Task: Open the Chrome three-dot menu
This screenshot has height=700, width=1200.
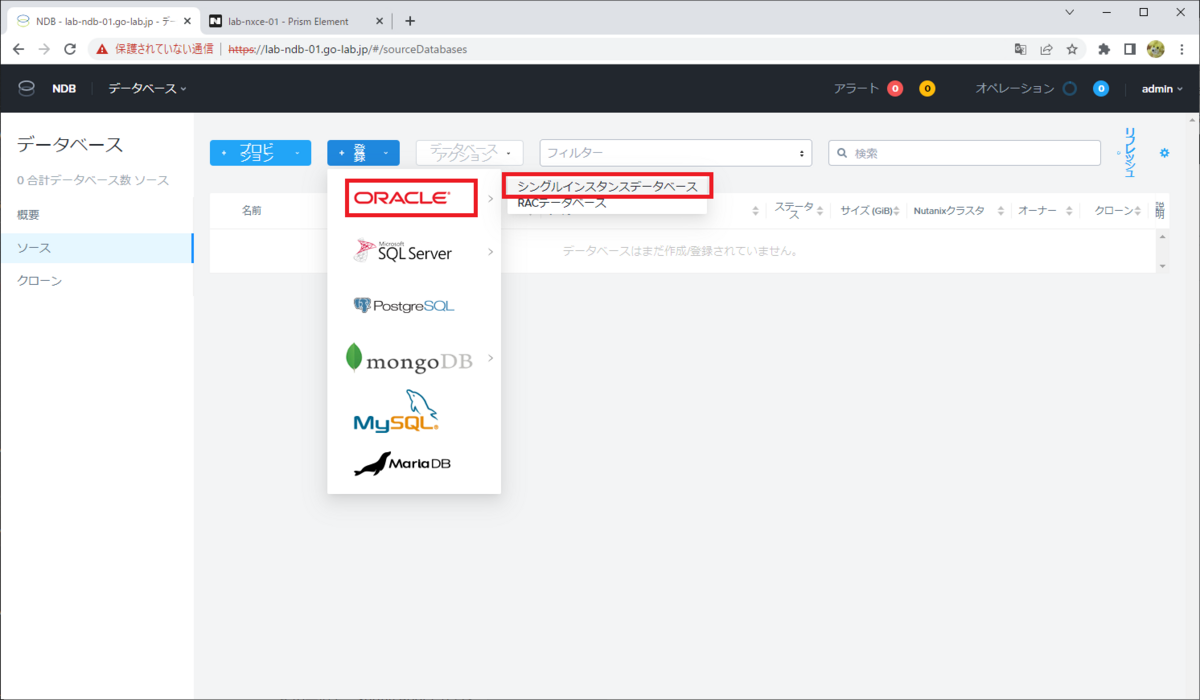Action: 1181,49
